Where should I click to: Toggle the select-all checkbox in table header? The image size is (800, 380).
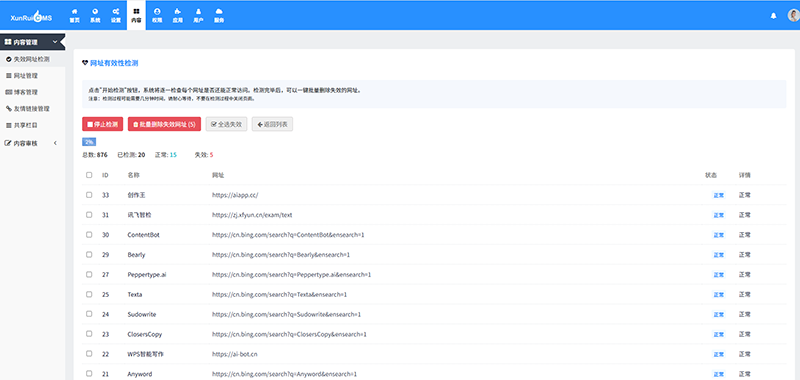click(89, 175)
